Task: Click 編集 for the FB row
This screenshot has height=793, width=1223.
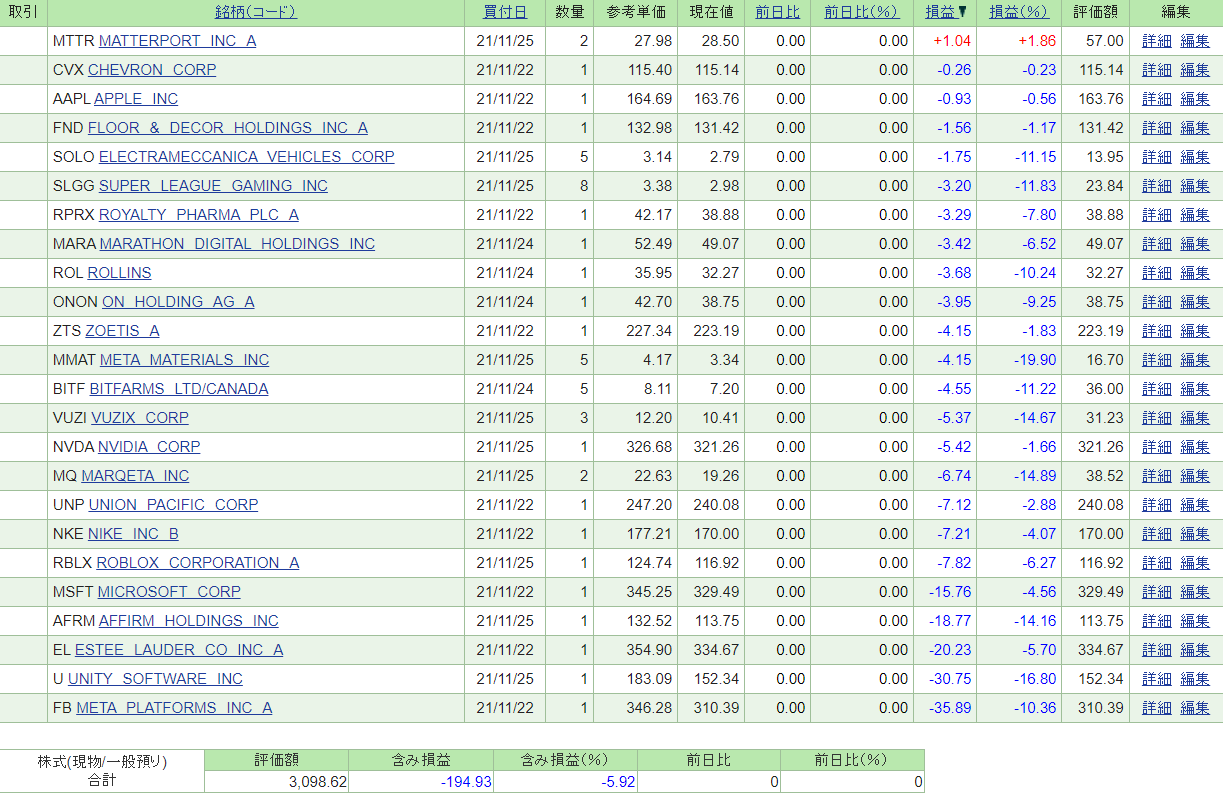Action: click(x=1195, y=708)
